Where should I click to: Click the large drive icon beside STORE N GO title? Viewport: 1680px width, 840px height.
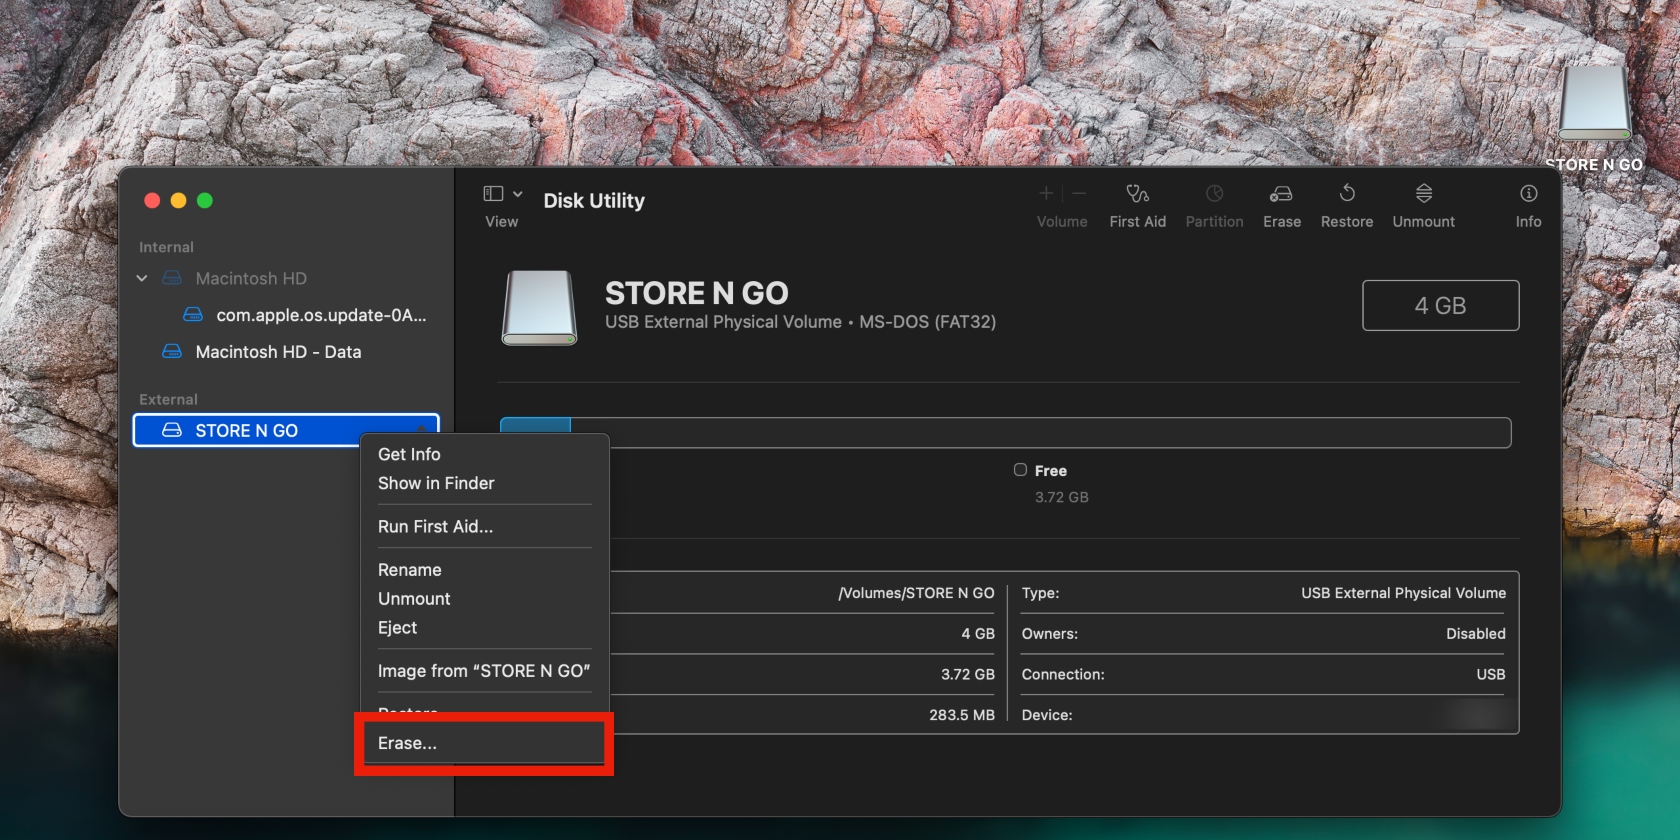(539, 308)
